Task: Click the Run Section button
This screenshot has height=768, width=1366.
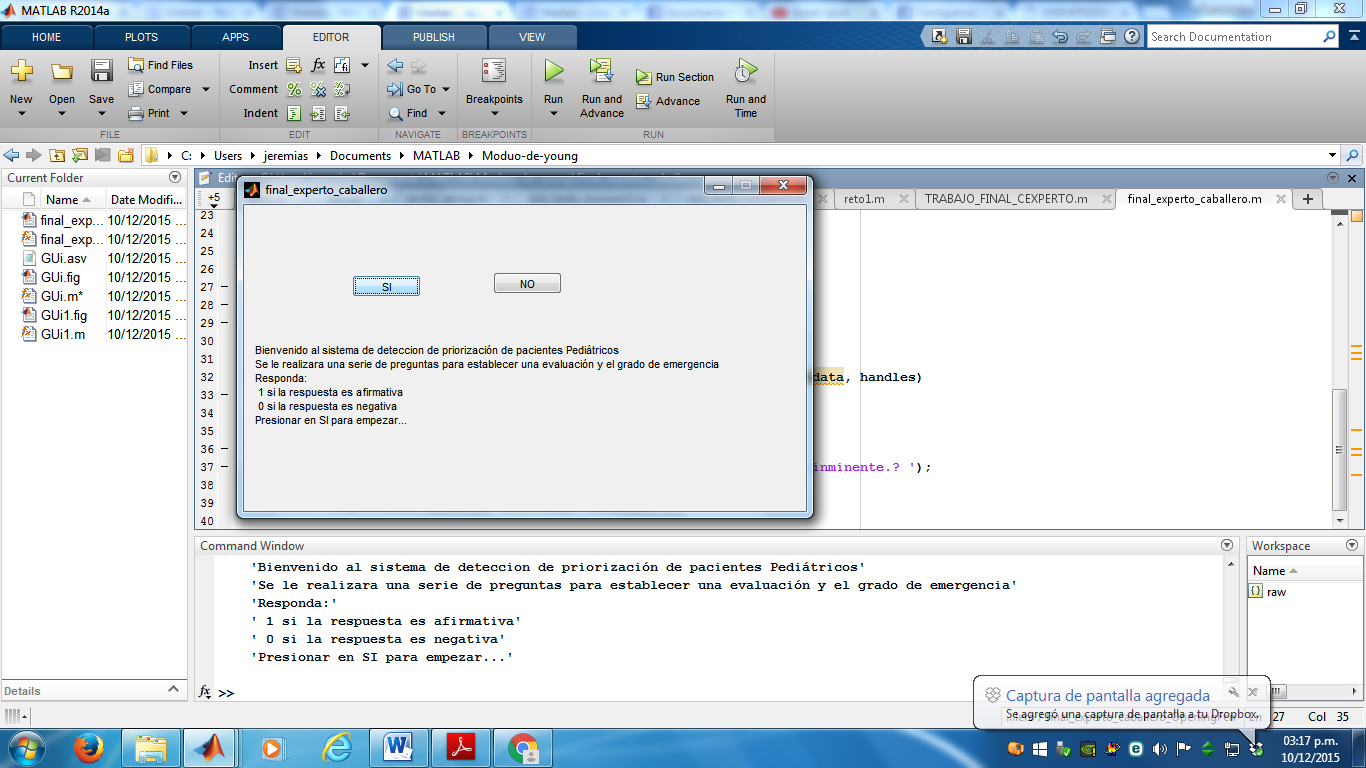Action: tap(675, 77)
